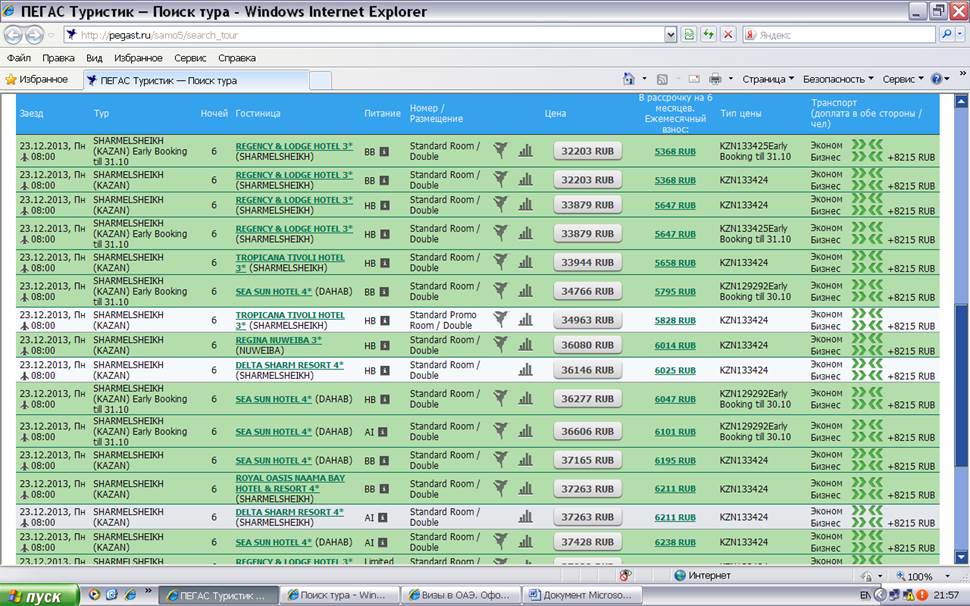Expand the Сервис dropdown in the command bar
The height and width of the screenshot is (606, 970).
[903, 79]
